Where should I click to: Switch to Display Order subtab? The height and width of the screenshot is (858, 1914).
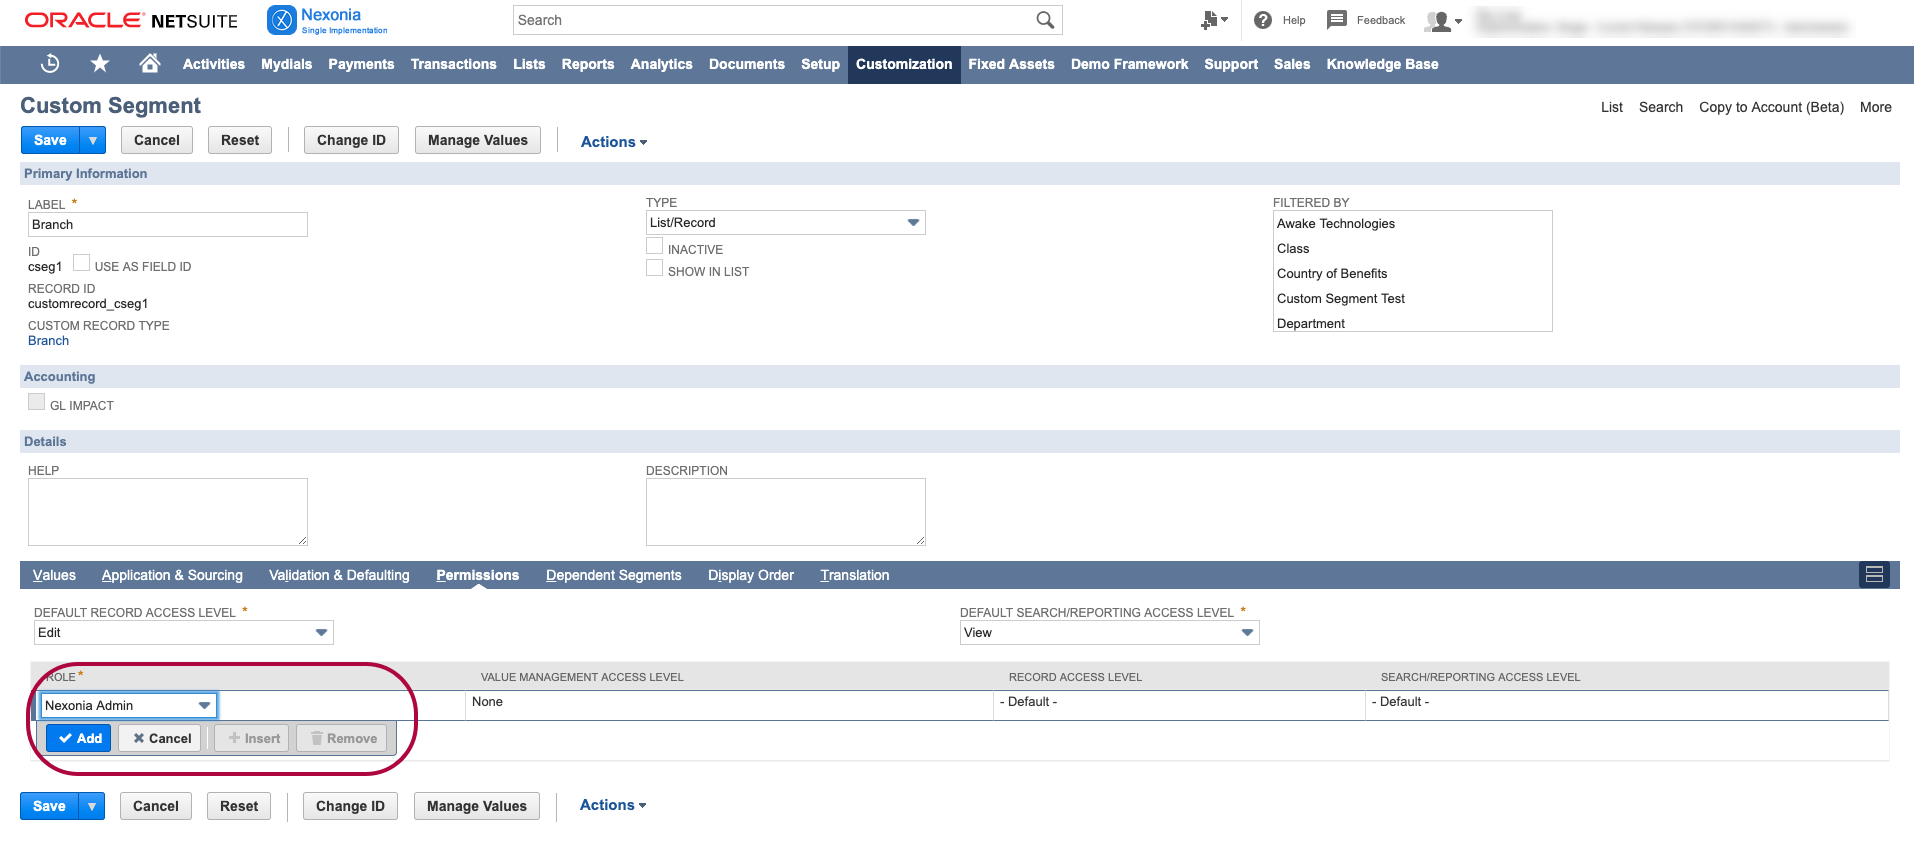(x=751, y=575)
